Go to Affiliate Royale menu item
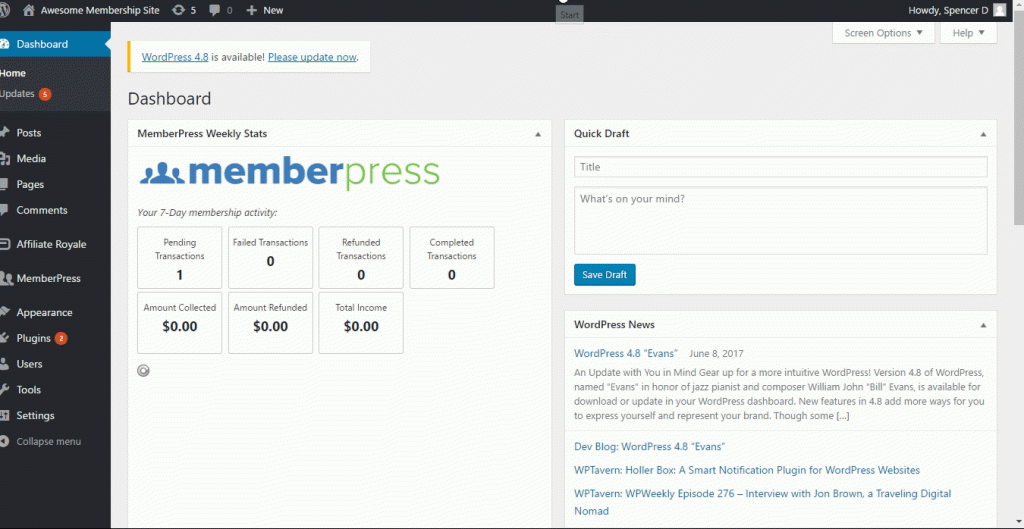The width and height of the screenshot is (1024, 529). point(51,245)
